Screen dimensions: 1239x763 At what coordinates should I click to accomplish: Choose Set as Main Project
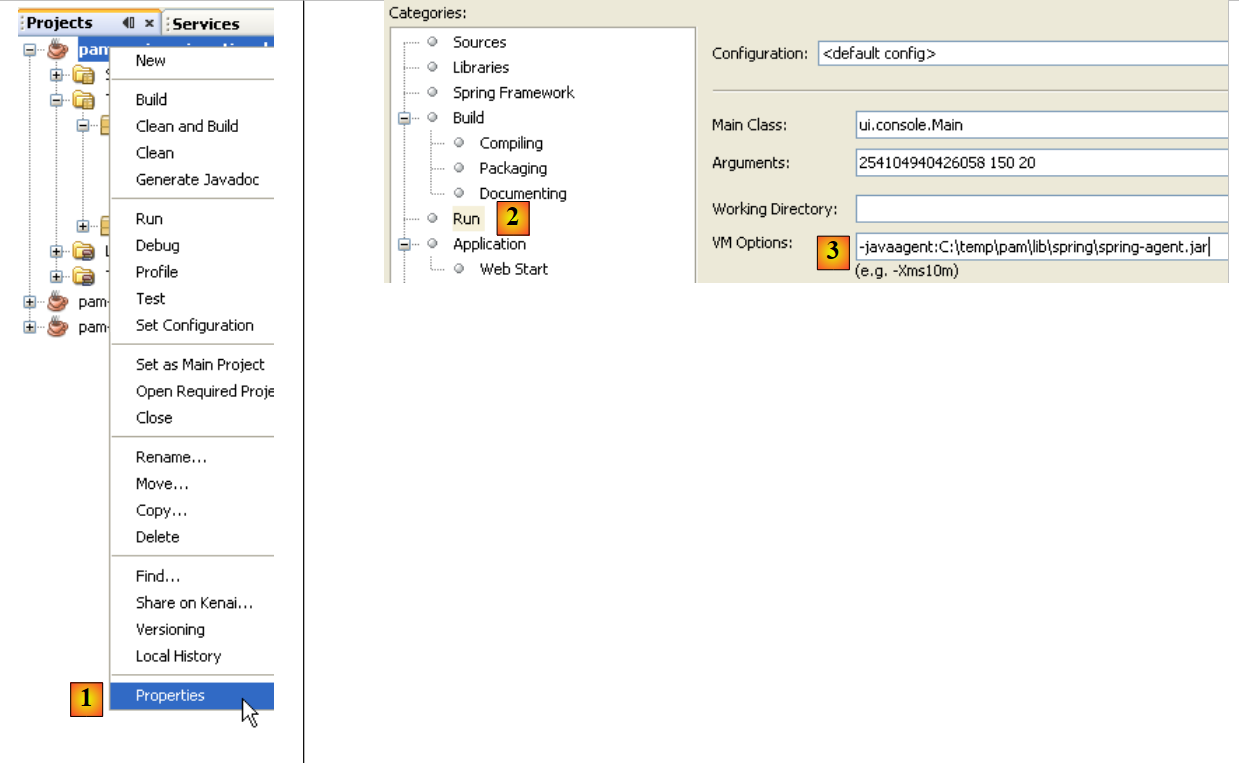[200, 364]
